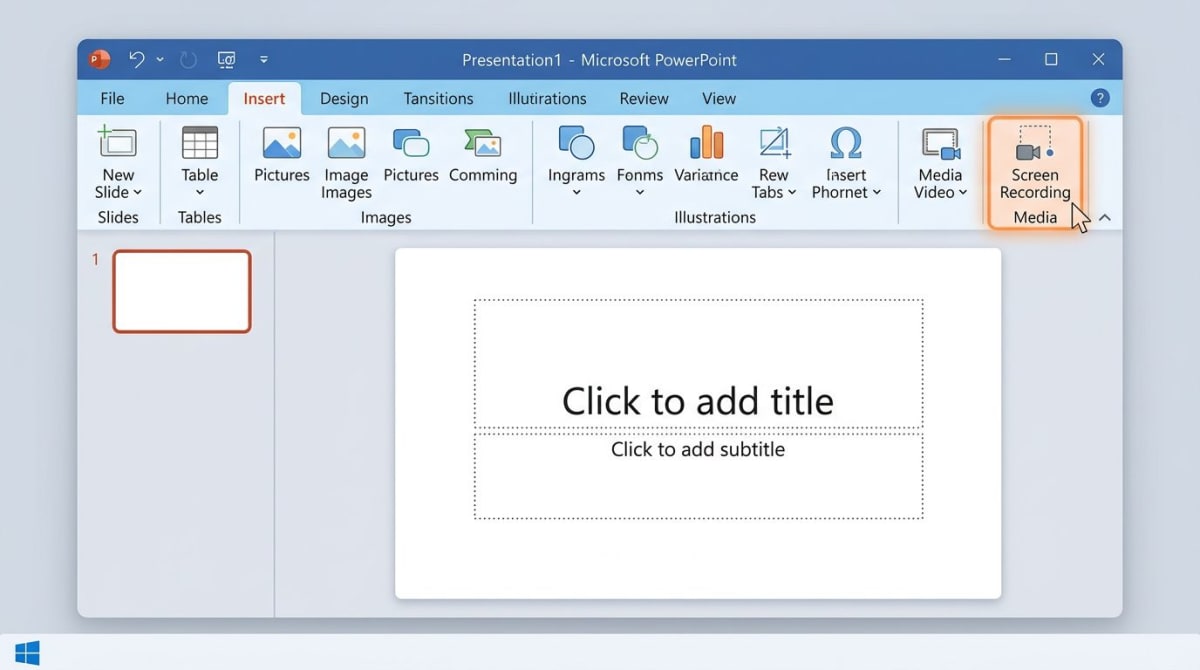The width and height of the screenshot is (1200, 670).
Task: Open the File menu
Action: coord(111,98)
